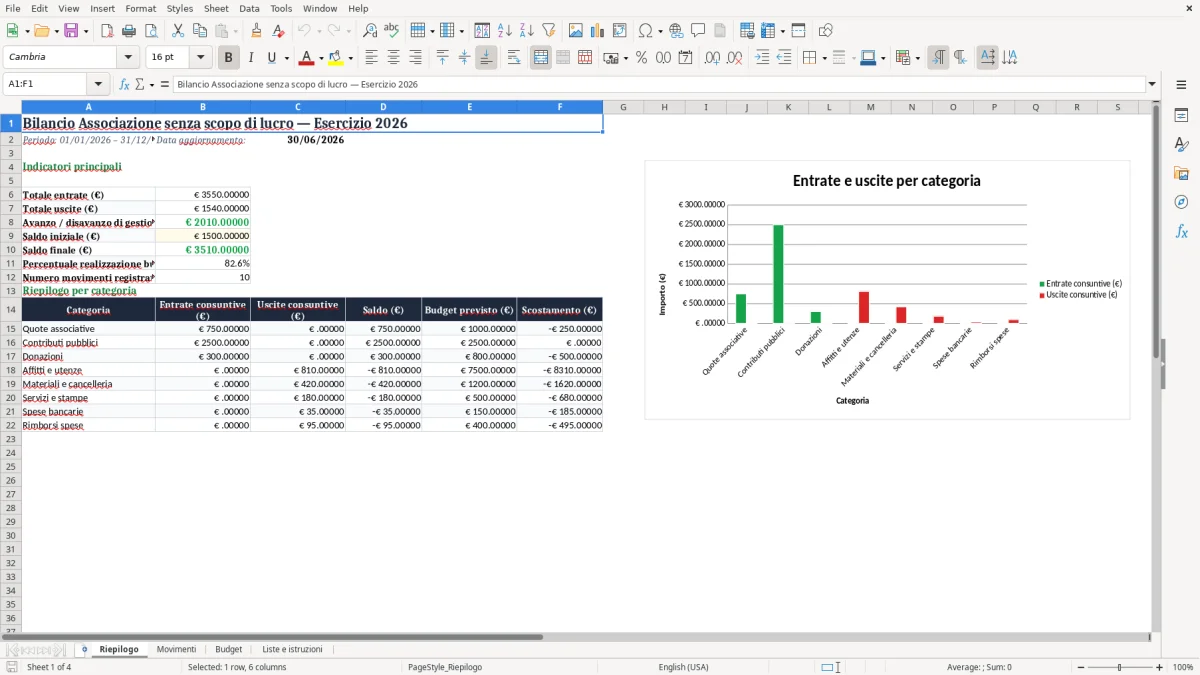This screenshot has width=1200, height=675.
Task: Adjust the zoom slider handle
Action: point(1119,667)
